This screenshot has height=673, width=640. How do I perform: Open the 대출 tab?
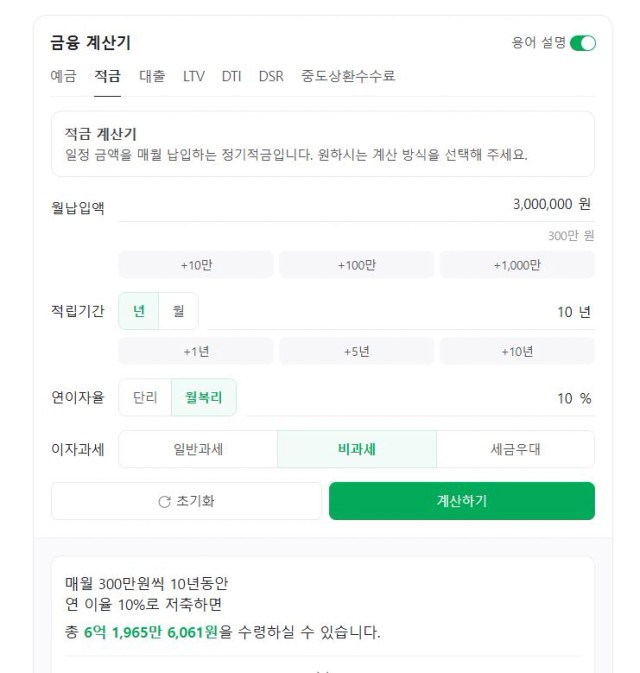[x=152, y=76]
